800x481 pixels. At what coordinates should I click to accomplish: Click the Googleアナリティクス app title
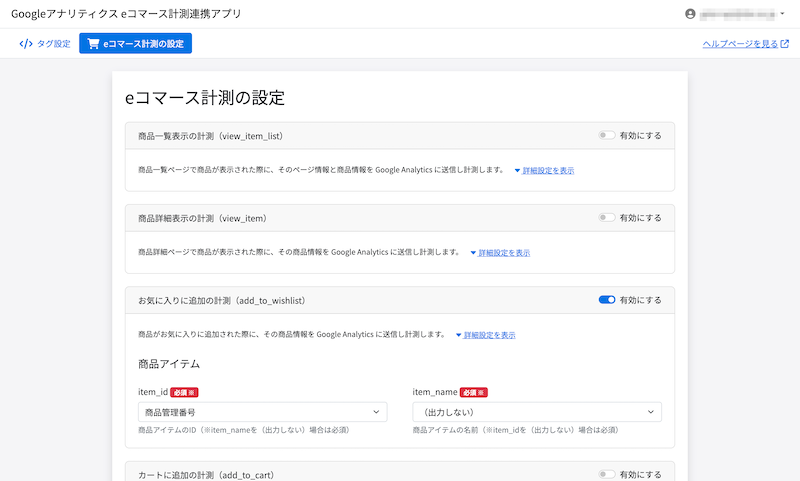(x=125, y=14)
